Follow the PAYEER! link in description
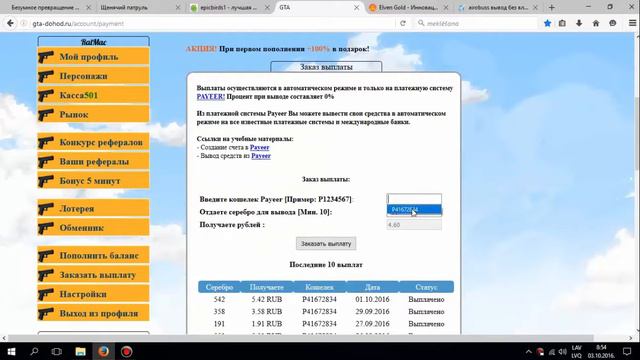The width and height of the screenshot is (640, 360). [211, 97]
